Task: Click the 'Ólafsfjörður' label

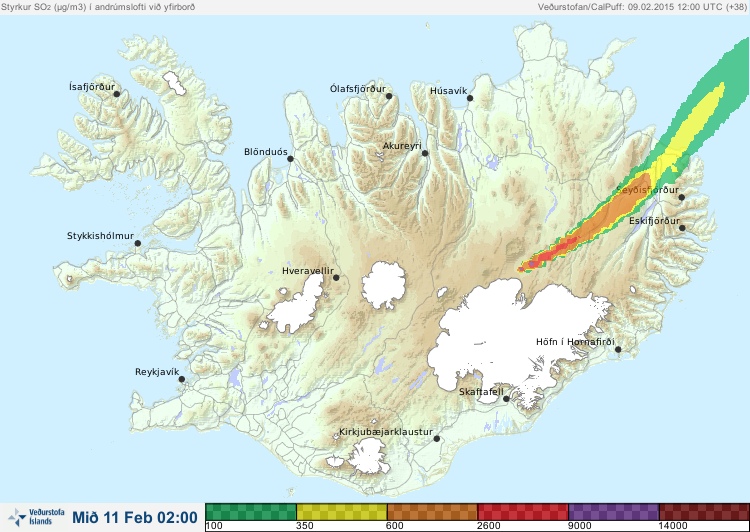Action: (x=358, y=89)
